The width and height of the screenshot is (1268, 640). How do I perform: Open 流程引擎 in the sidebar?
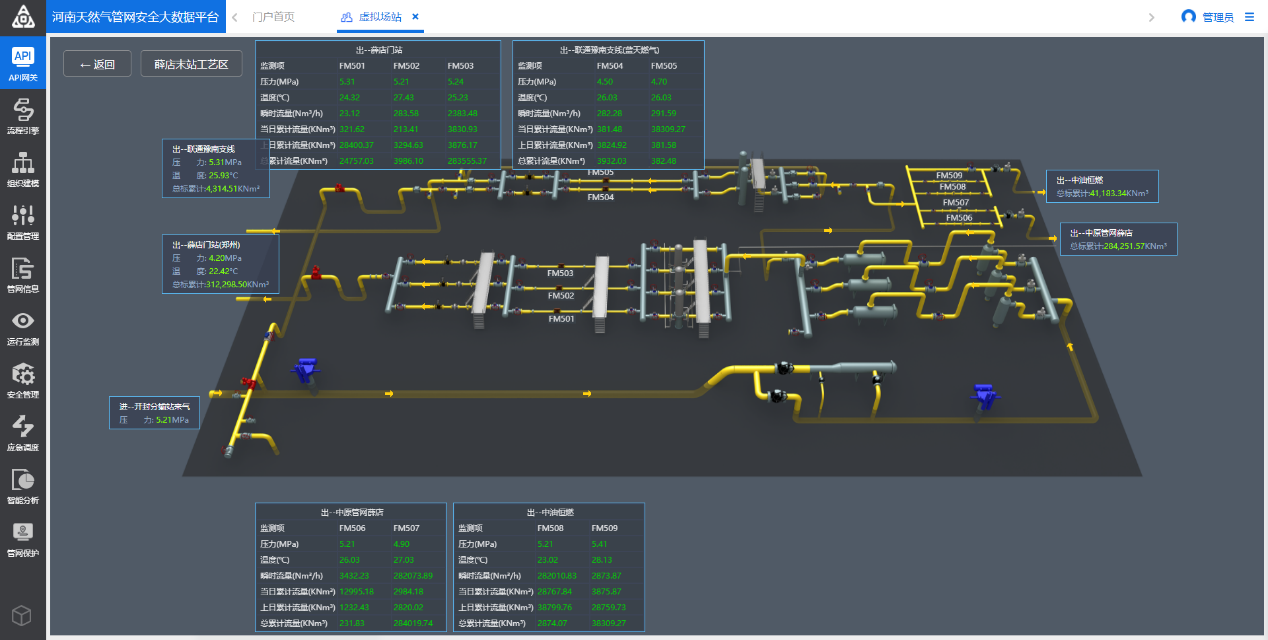pos(22,116)
